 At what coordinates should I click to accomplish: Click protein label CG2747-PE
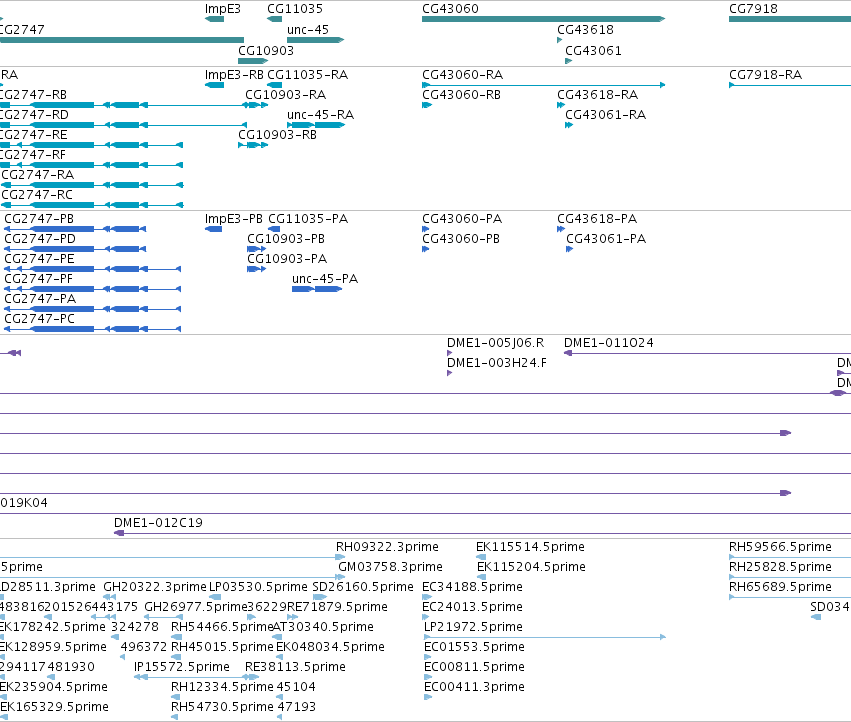click(x=39, y=259)
